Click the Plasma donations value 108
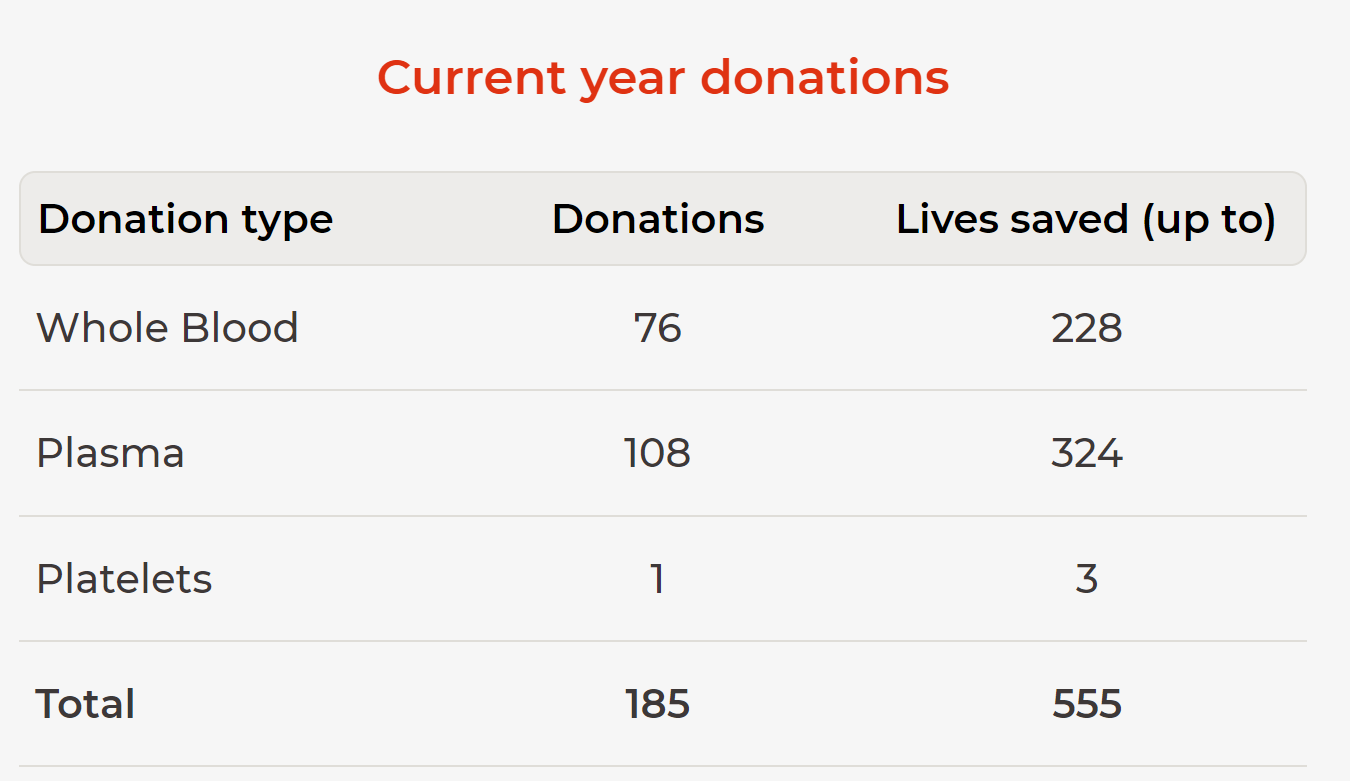This screenshot has width=1350, height=781. [x=658, y=453]
